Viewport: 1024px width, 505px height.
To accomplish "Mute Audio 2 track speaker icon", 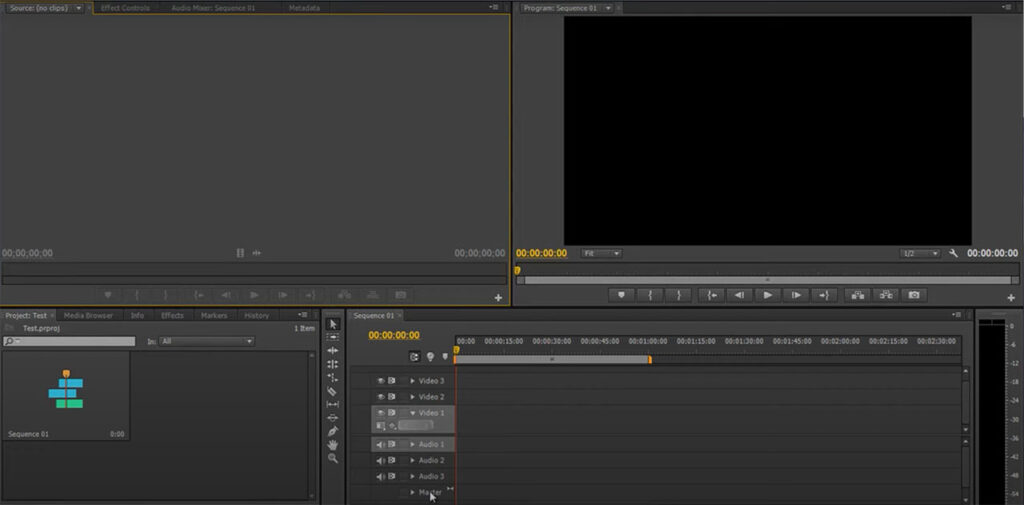I will [381, 461].
